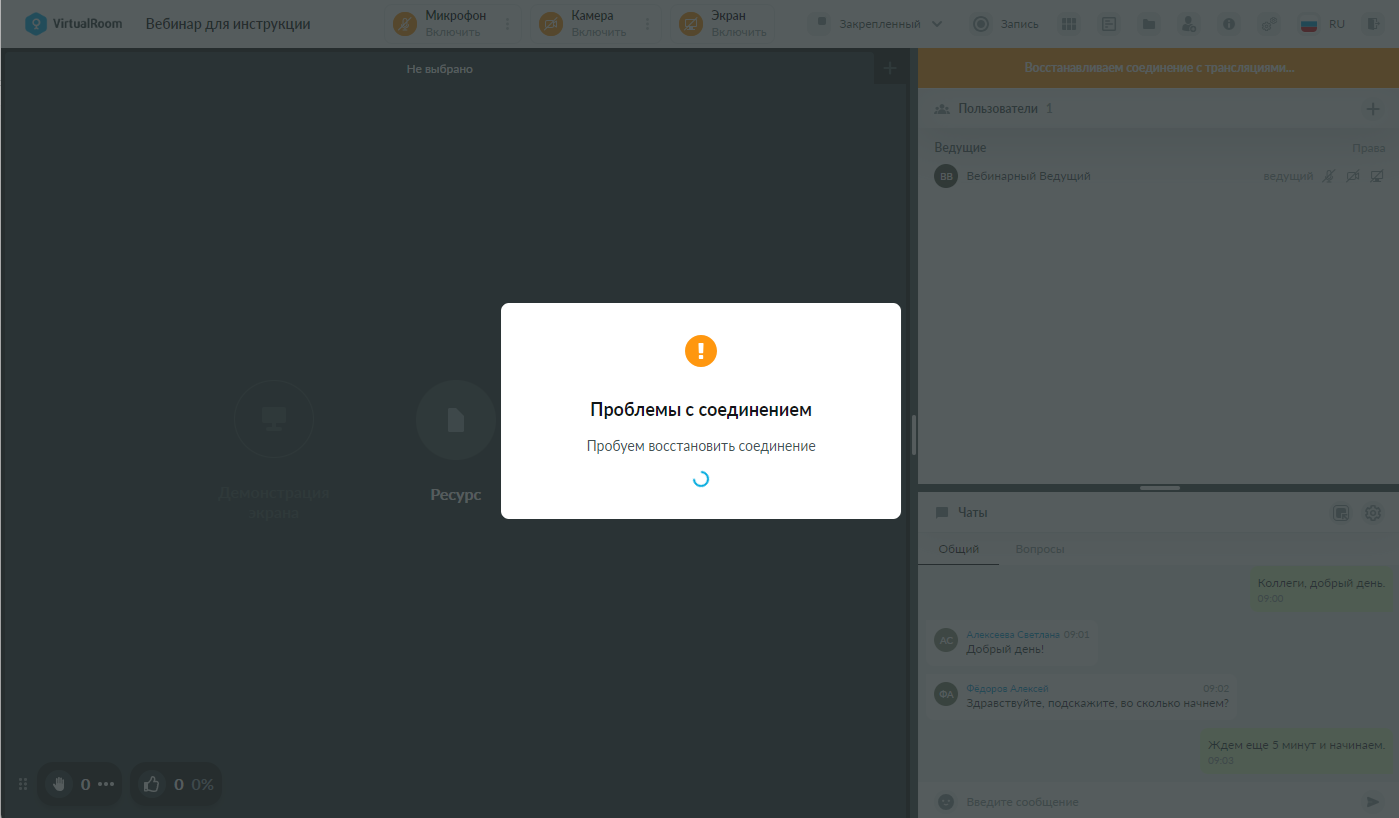Add a user with the plus icon in Пользователи
Viewport: 1399px width, 818px height.
coord(1373,109)
